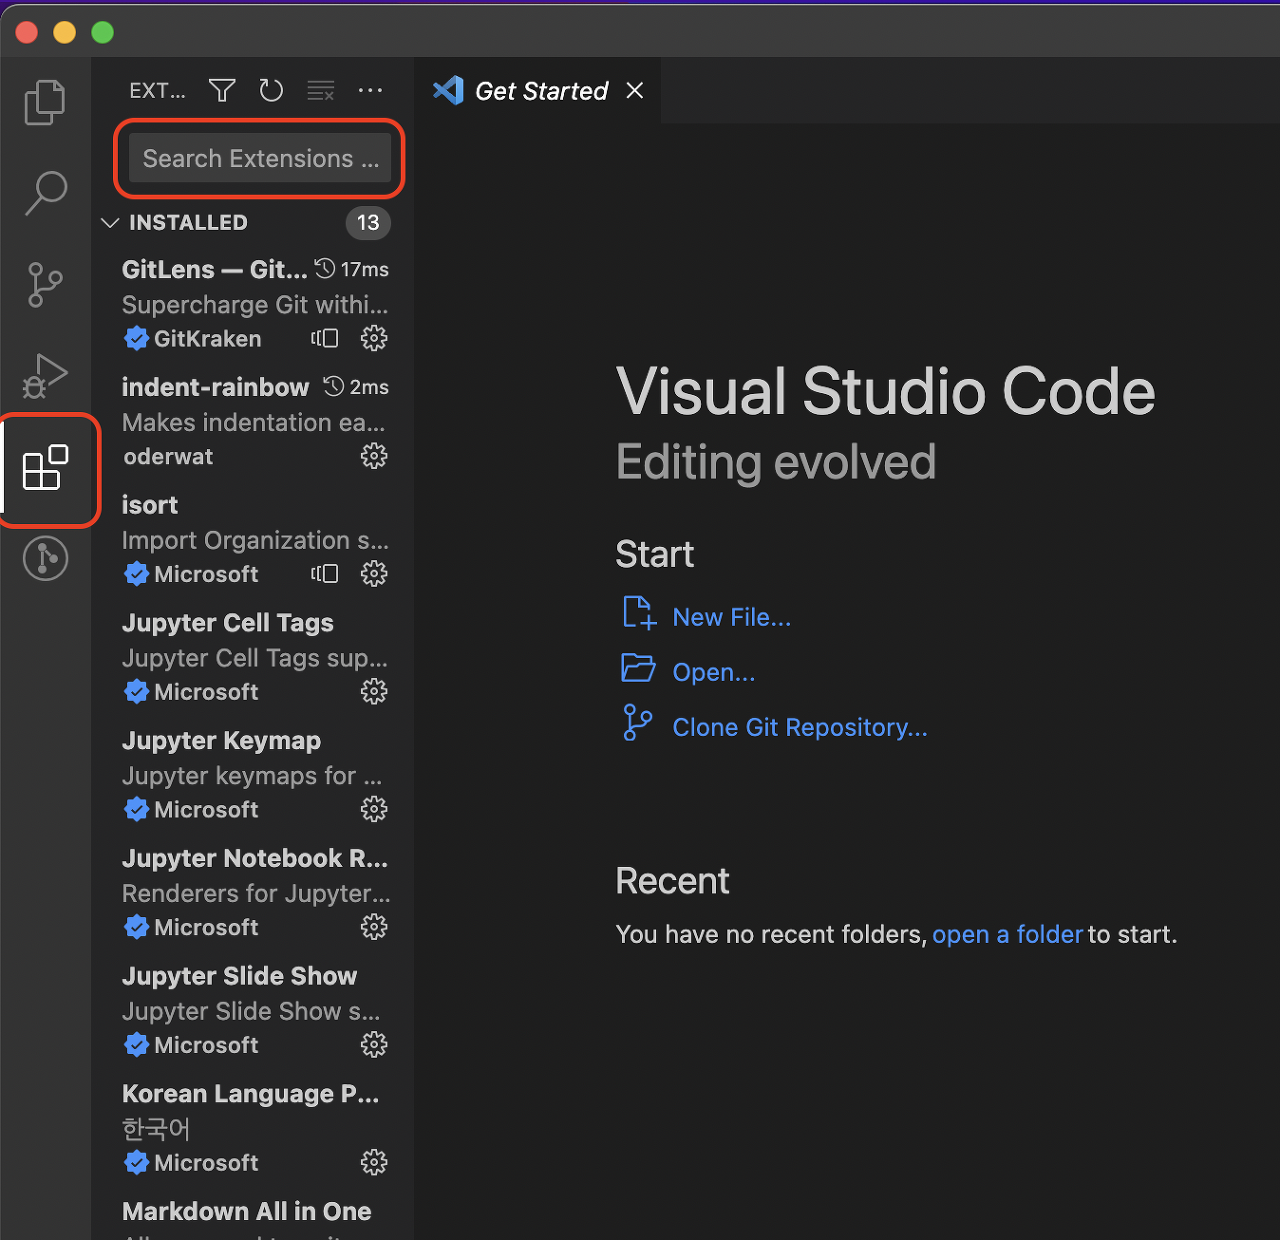This screenshot has height=1240, width=1280.
Task: Open manage gear for Korean Language Pack
Action: pyautogui.click(x=374, y=1162)
